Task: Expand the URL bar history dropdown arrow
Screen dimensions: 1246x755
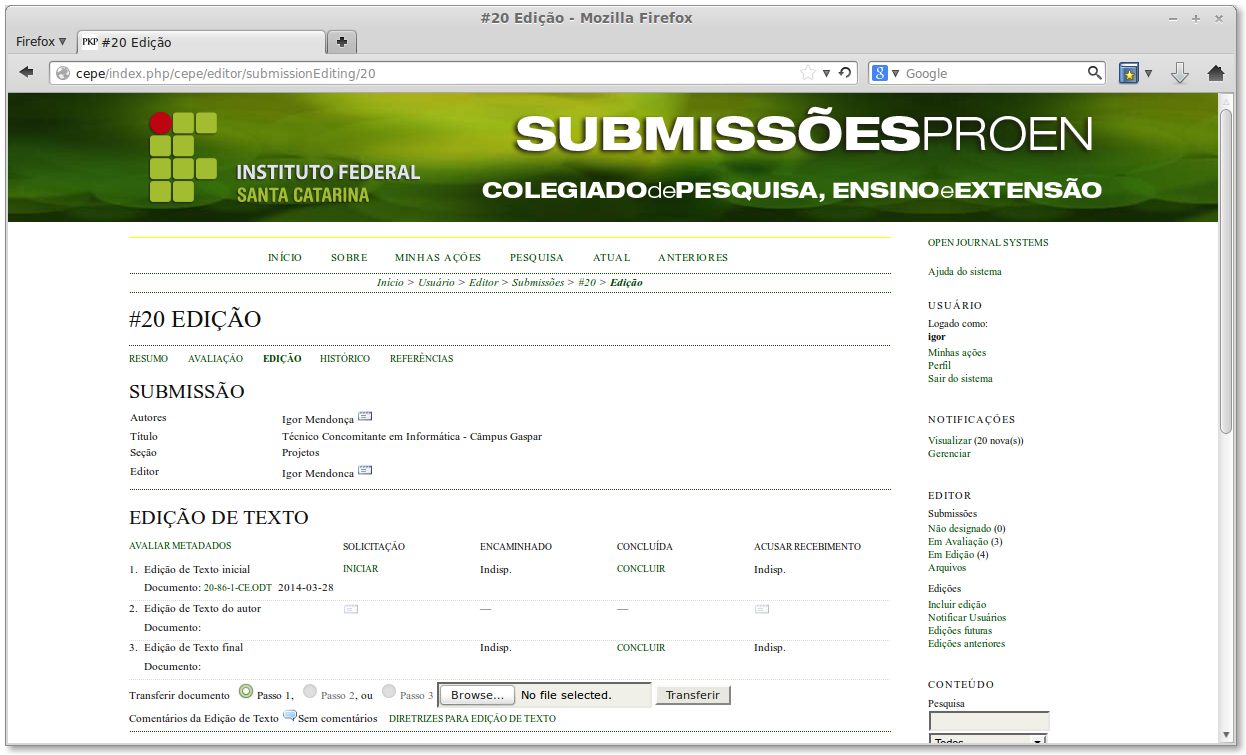Action: (x=827, y=73)
